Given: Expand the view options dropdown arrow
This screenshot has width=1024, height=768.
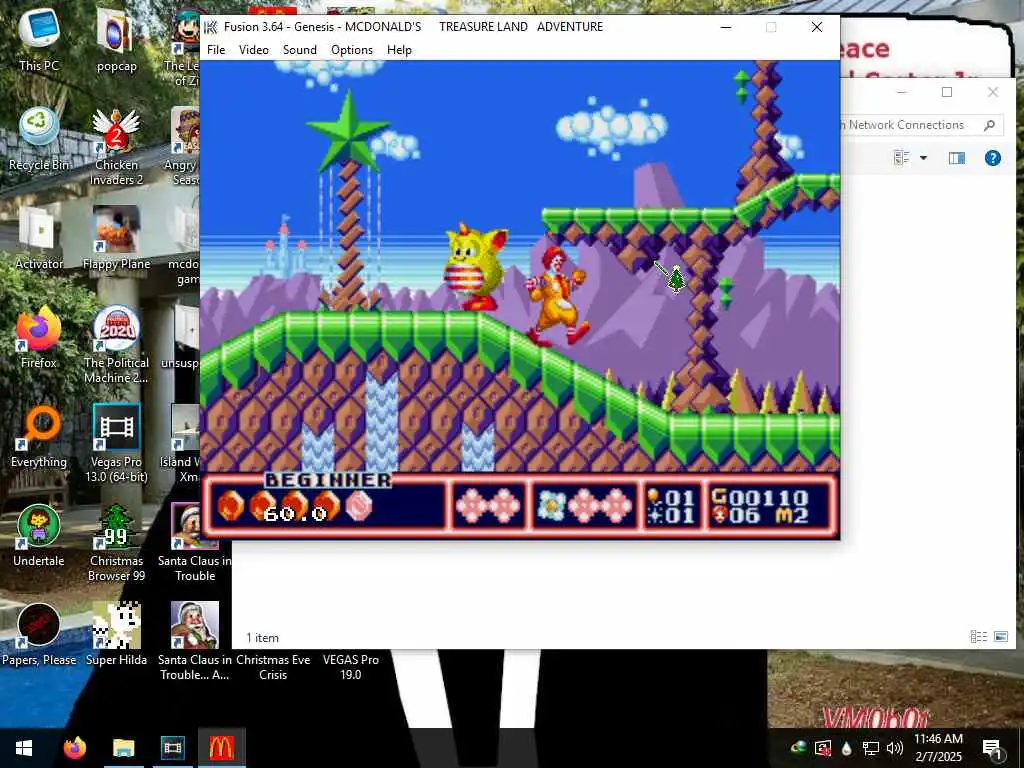Looking at the screenshot, I should coord(923,158).
